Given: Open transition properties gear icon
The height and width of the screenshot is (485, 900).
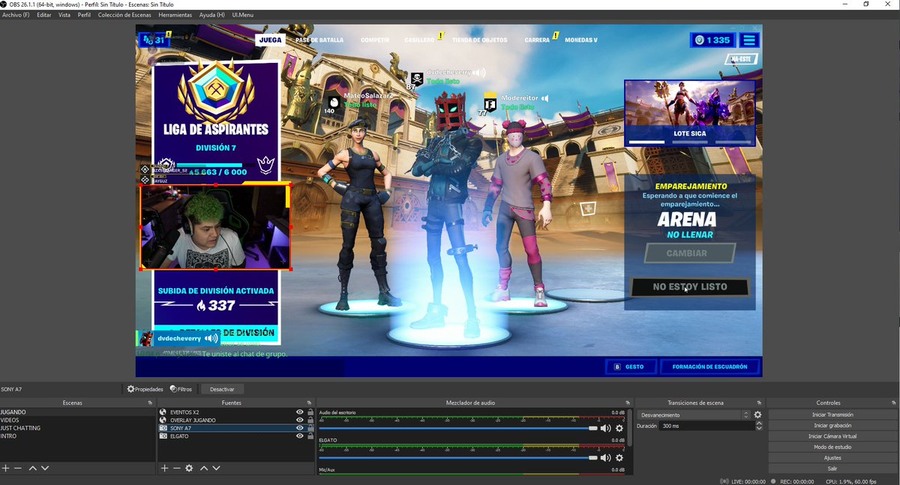Looking at the screenshot, I should click(758, 415).
